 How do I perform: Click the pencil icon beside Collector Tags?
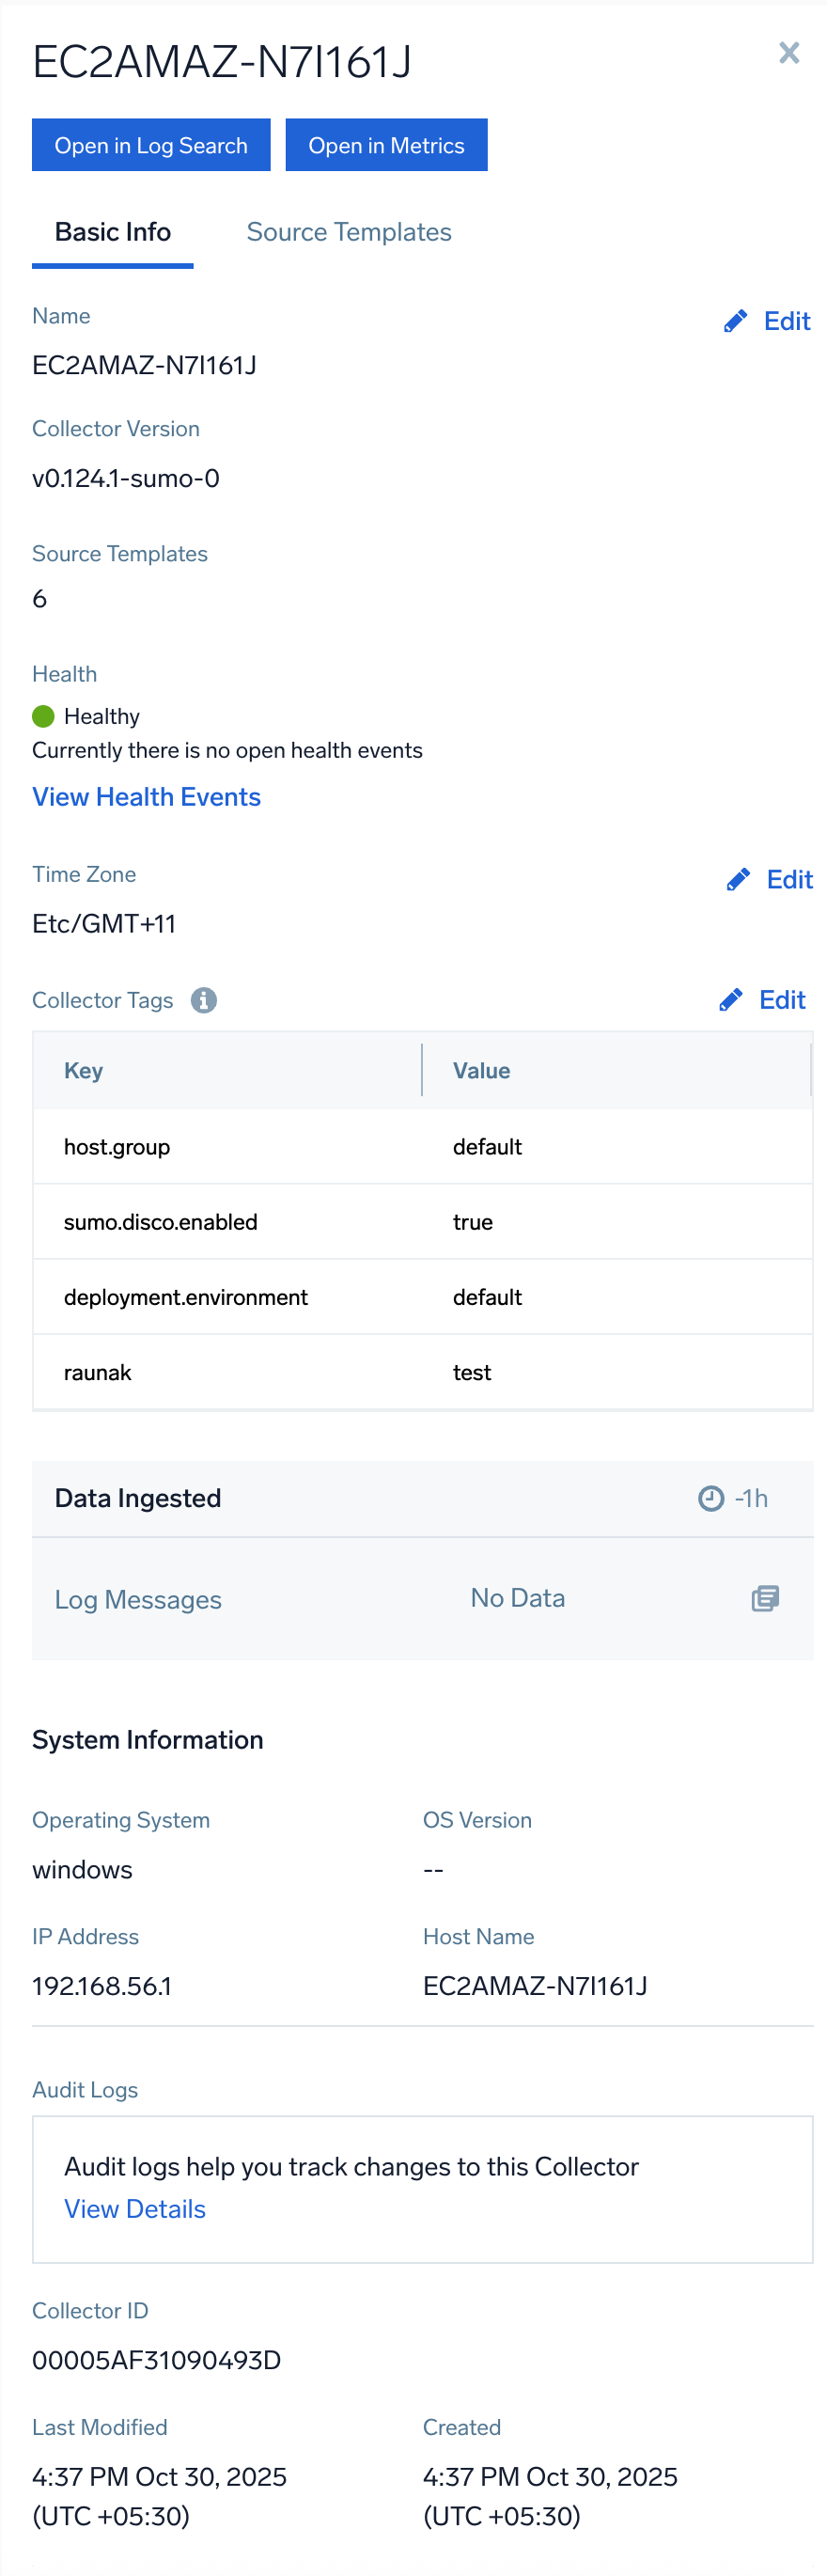731,999
